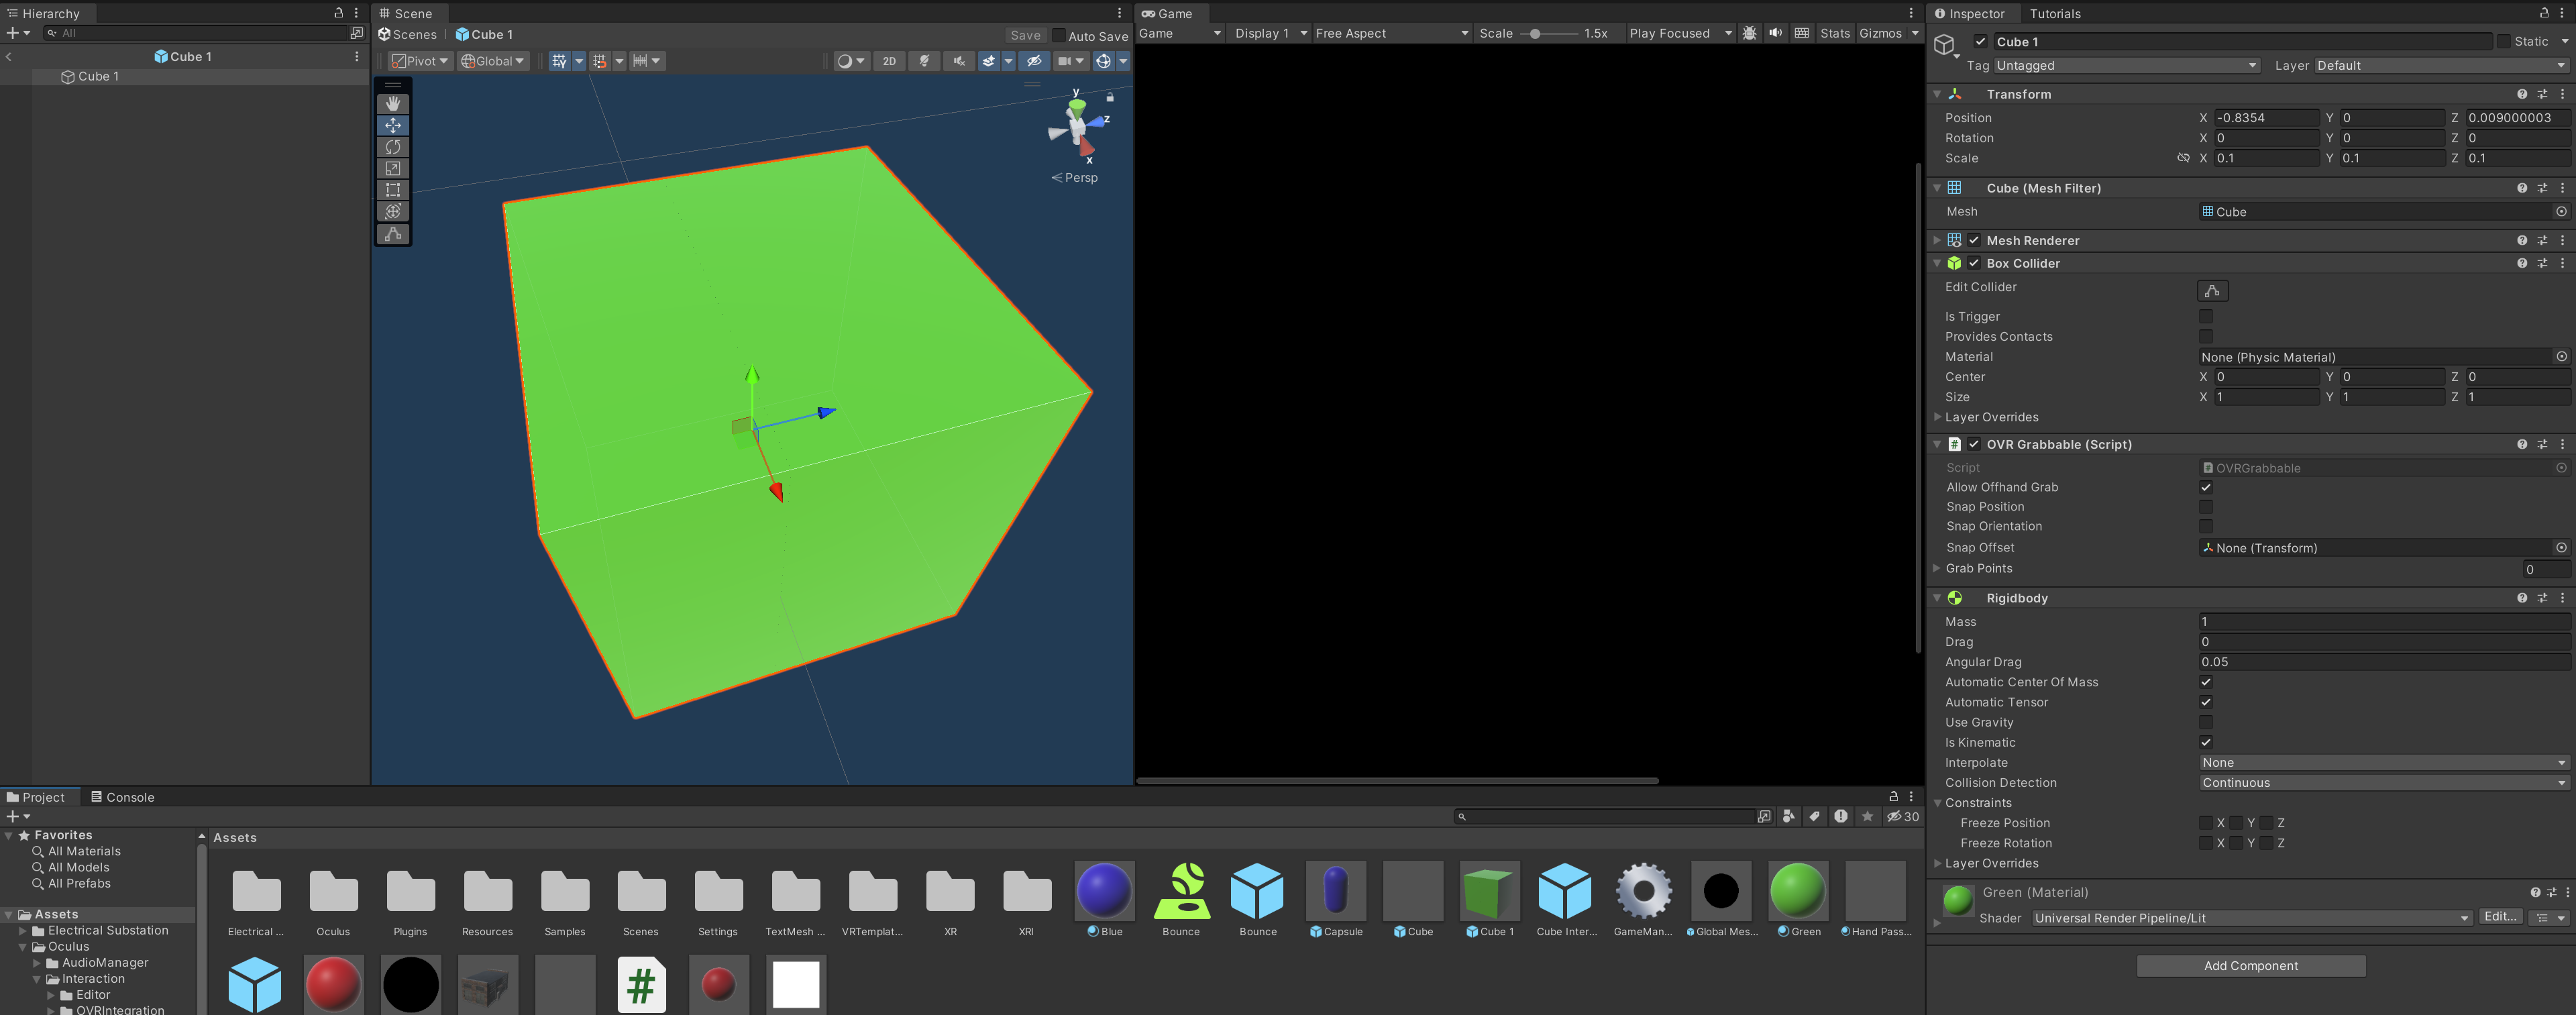Select the Scale tool in Scene view
This screenshot has height=1015, width=2576.
(393, 168)
